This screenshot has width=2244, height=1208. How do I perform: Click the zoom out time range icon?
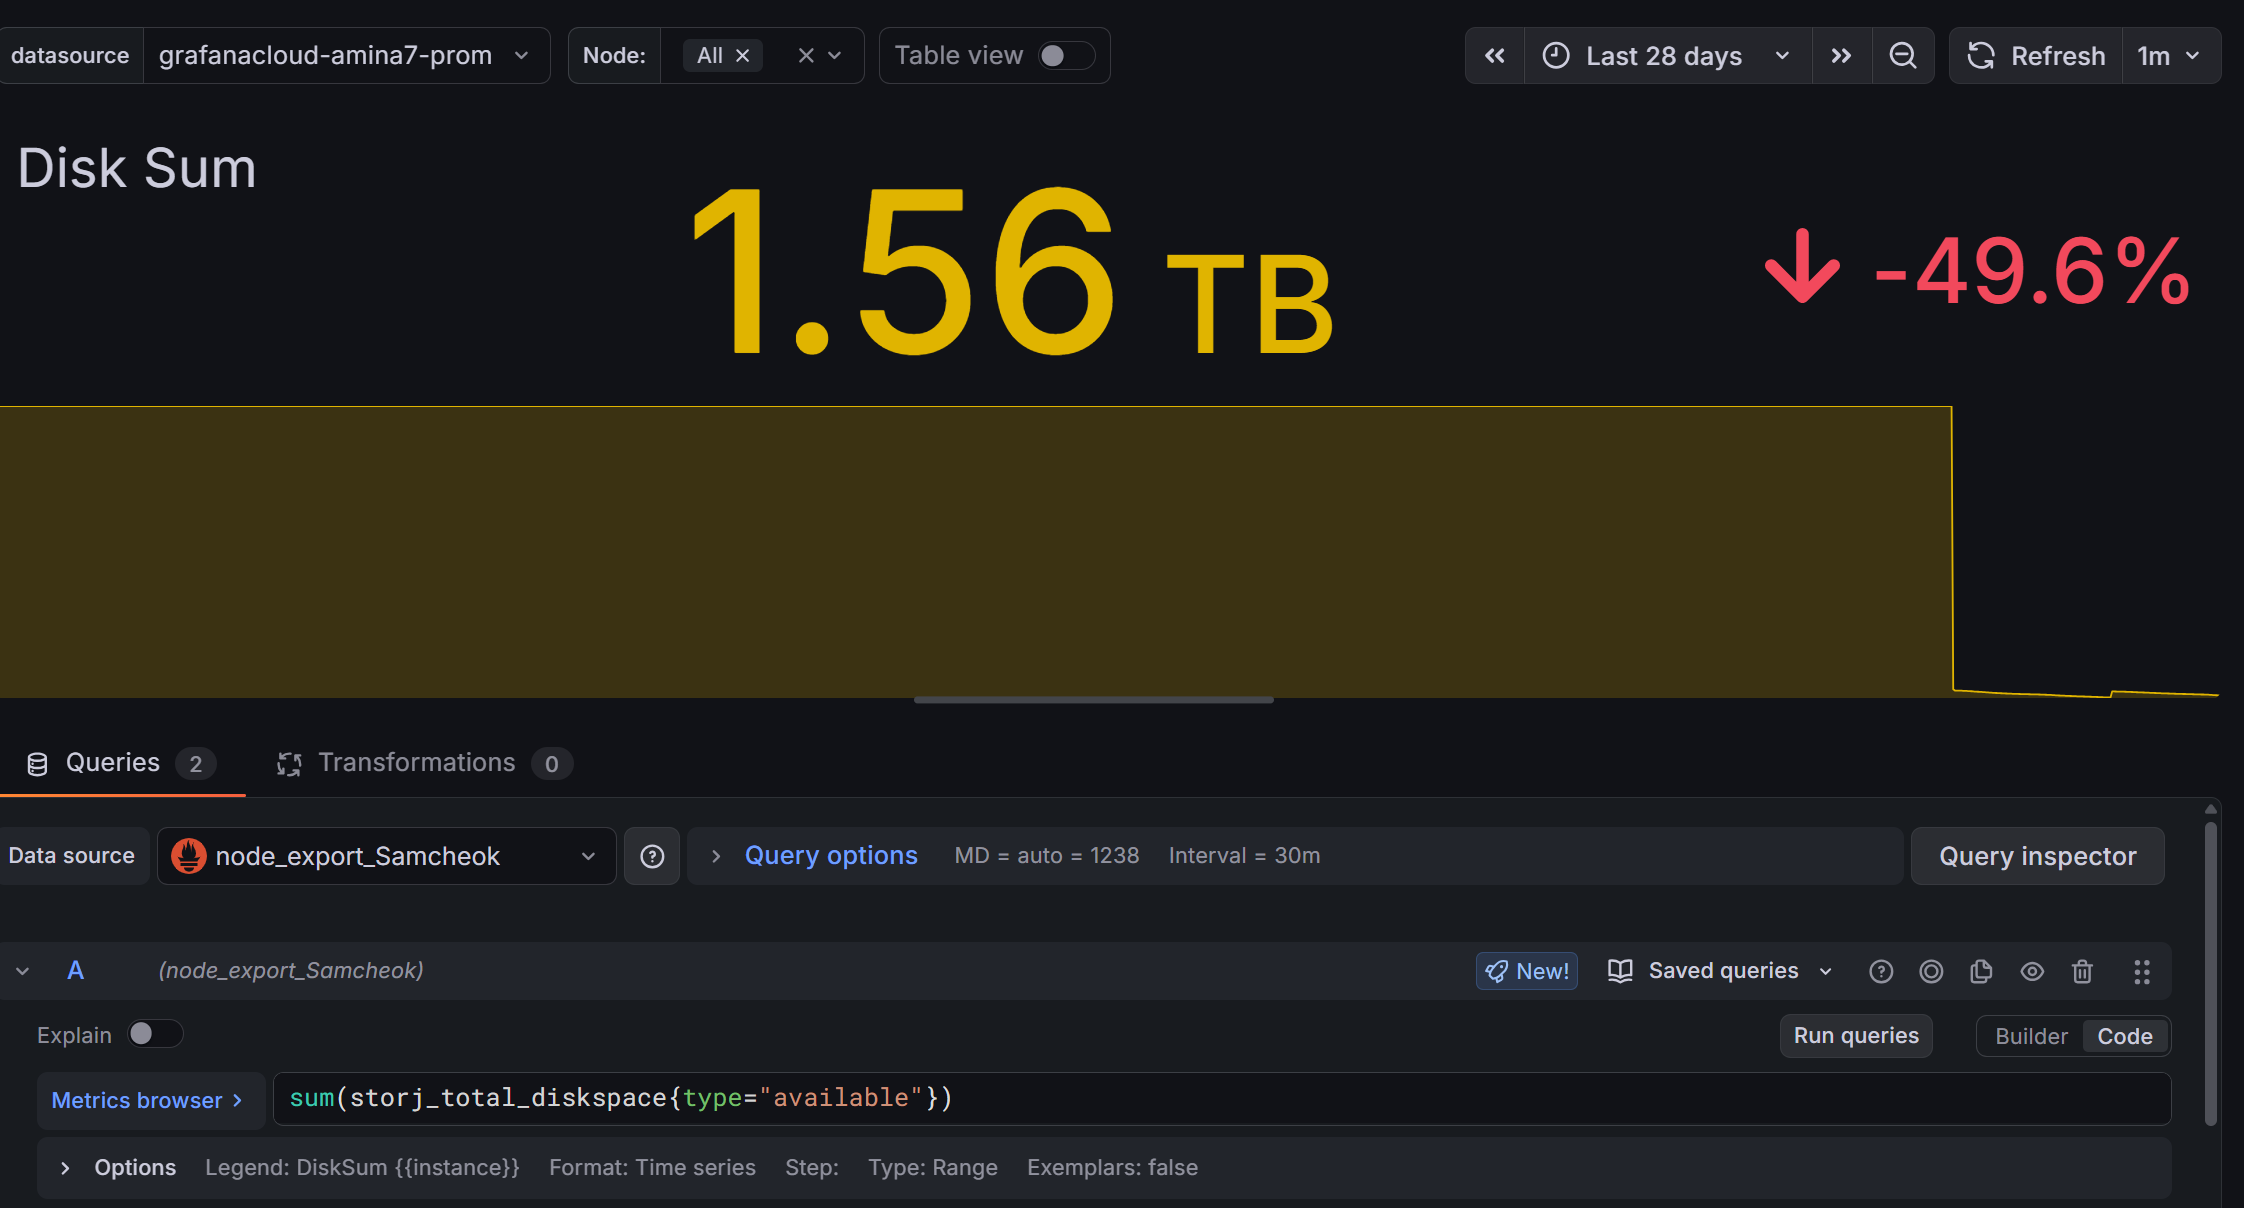[x=1902, y=56]
